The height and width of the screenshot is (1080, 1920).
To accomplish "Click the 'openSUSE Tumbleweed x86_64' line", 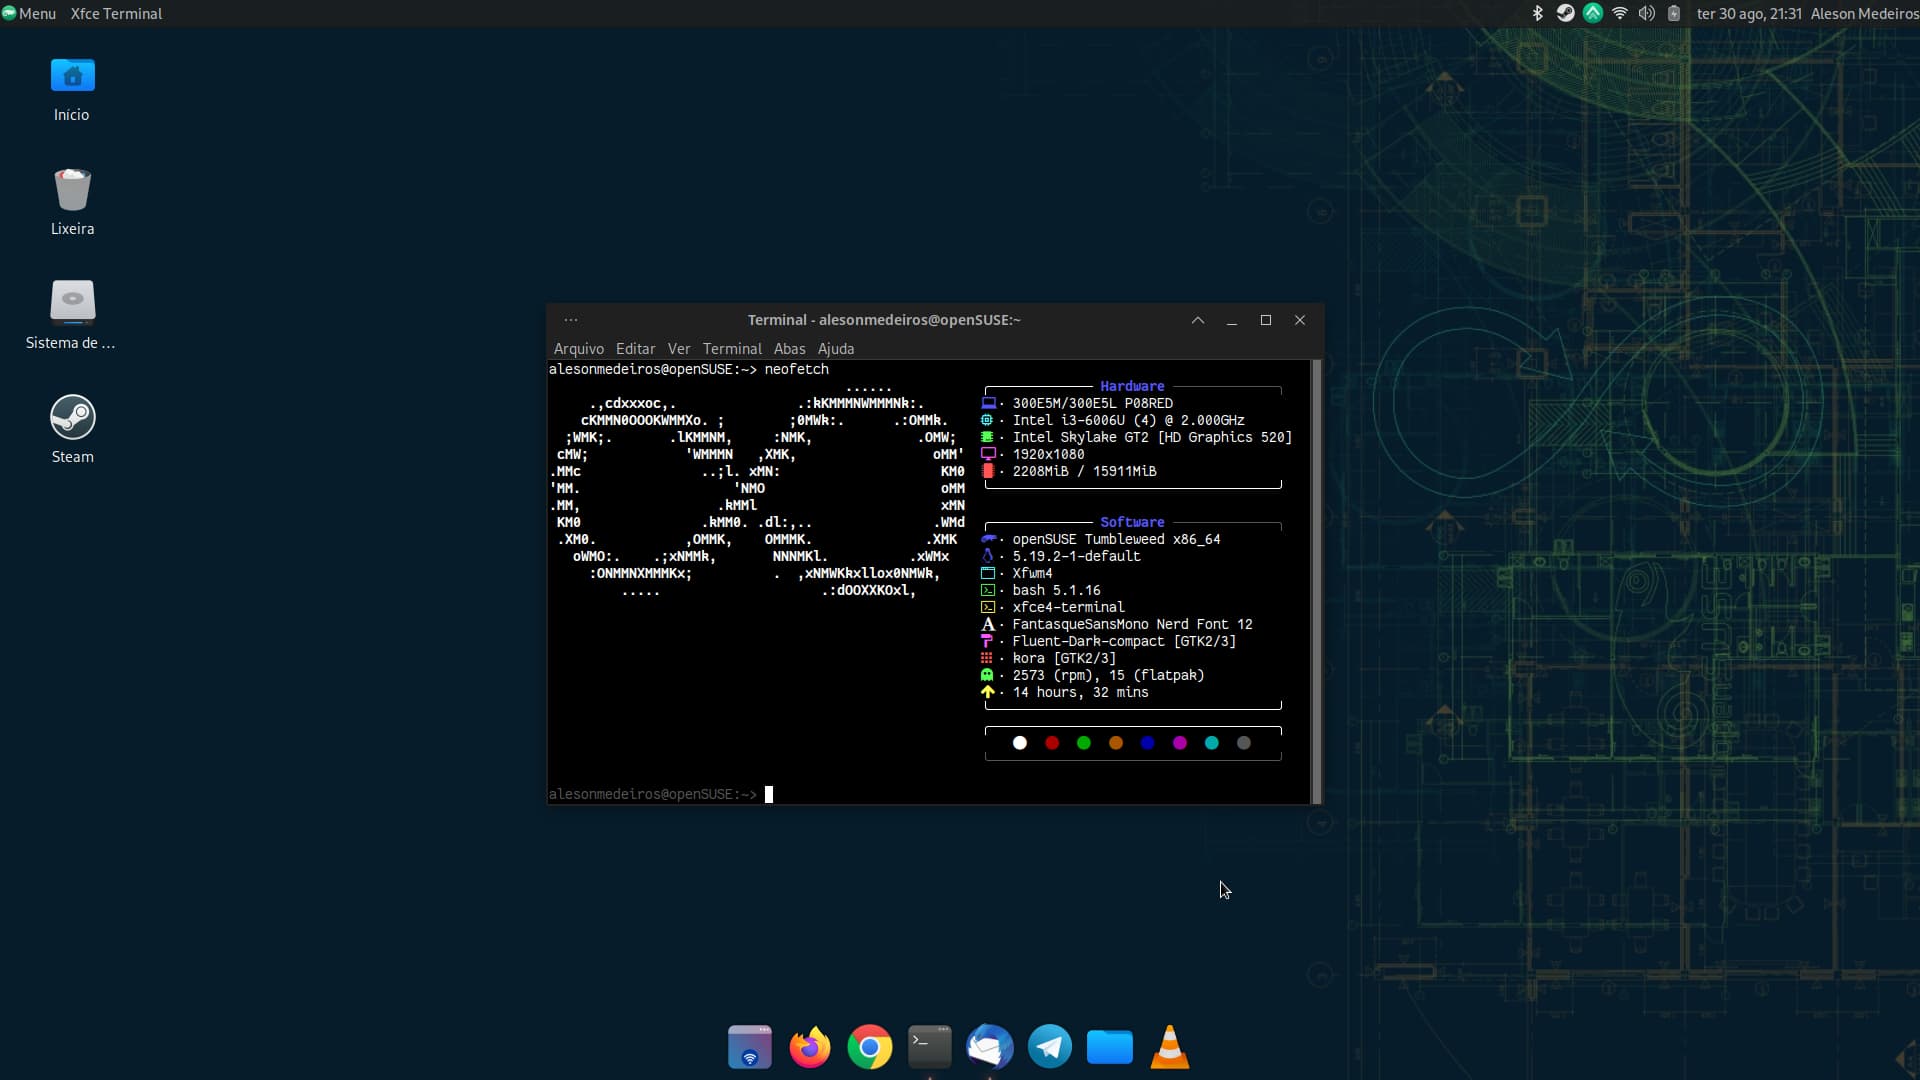I will pos(1116,539).
